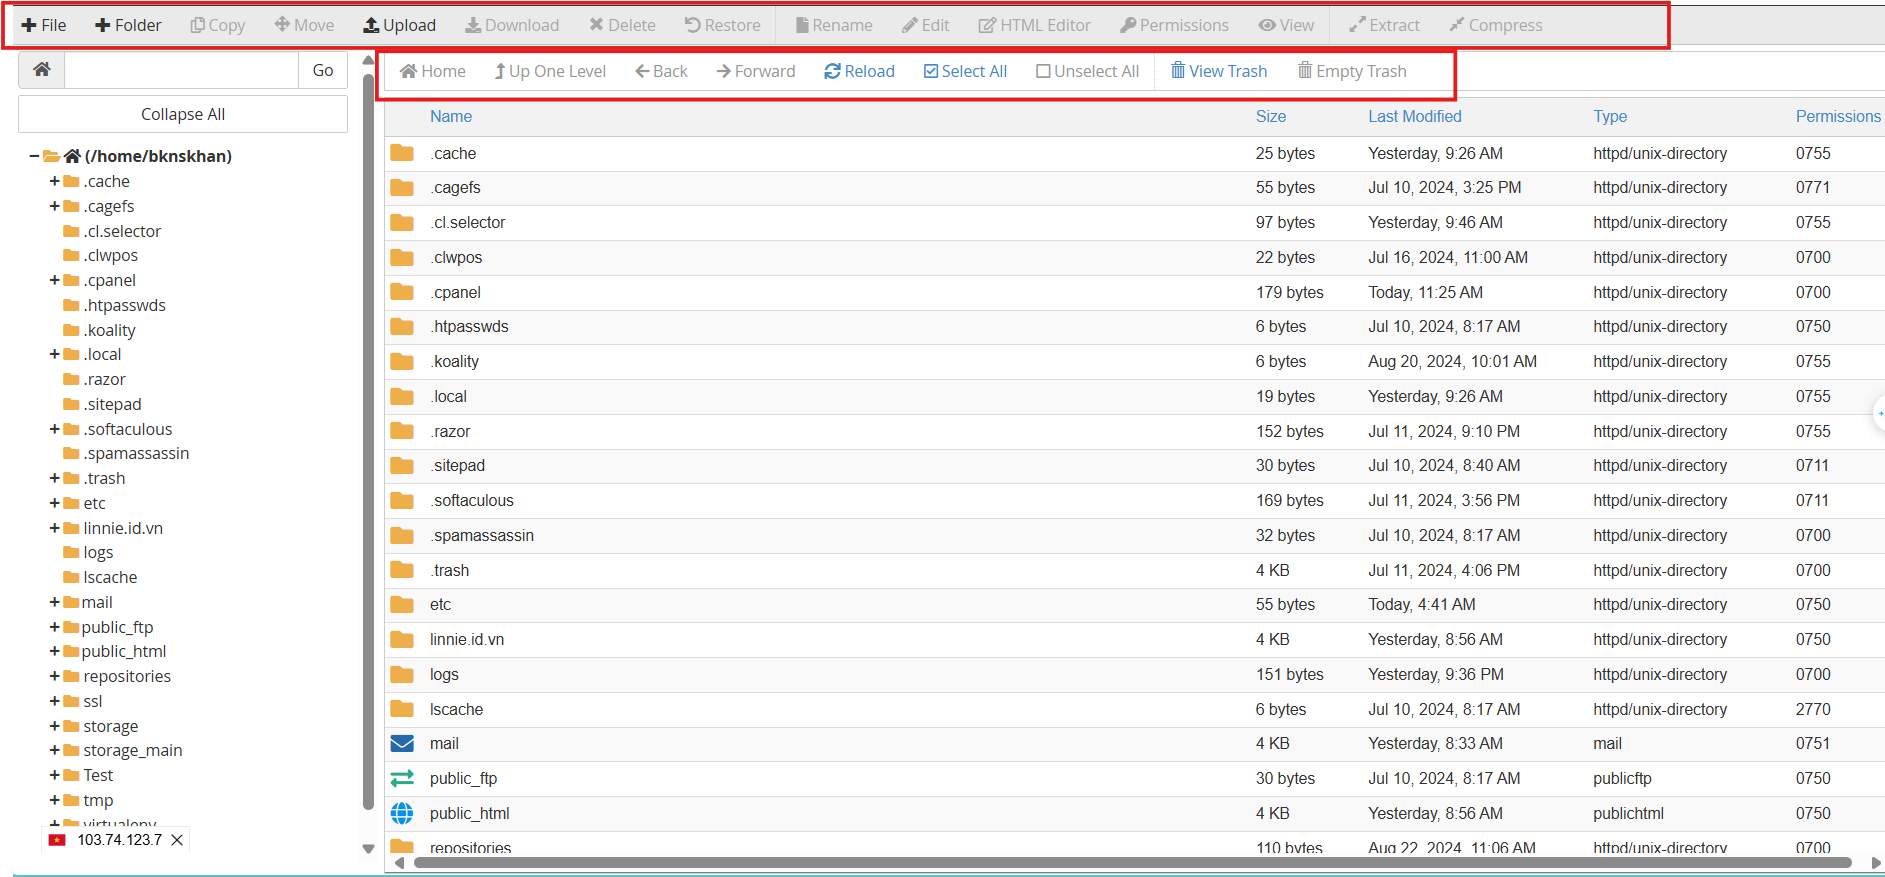The width and height of the screenshot is (1885, 877).
Task: Sort by Permissions column header
Action: pos(1838,116)
